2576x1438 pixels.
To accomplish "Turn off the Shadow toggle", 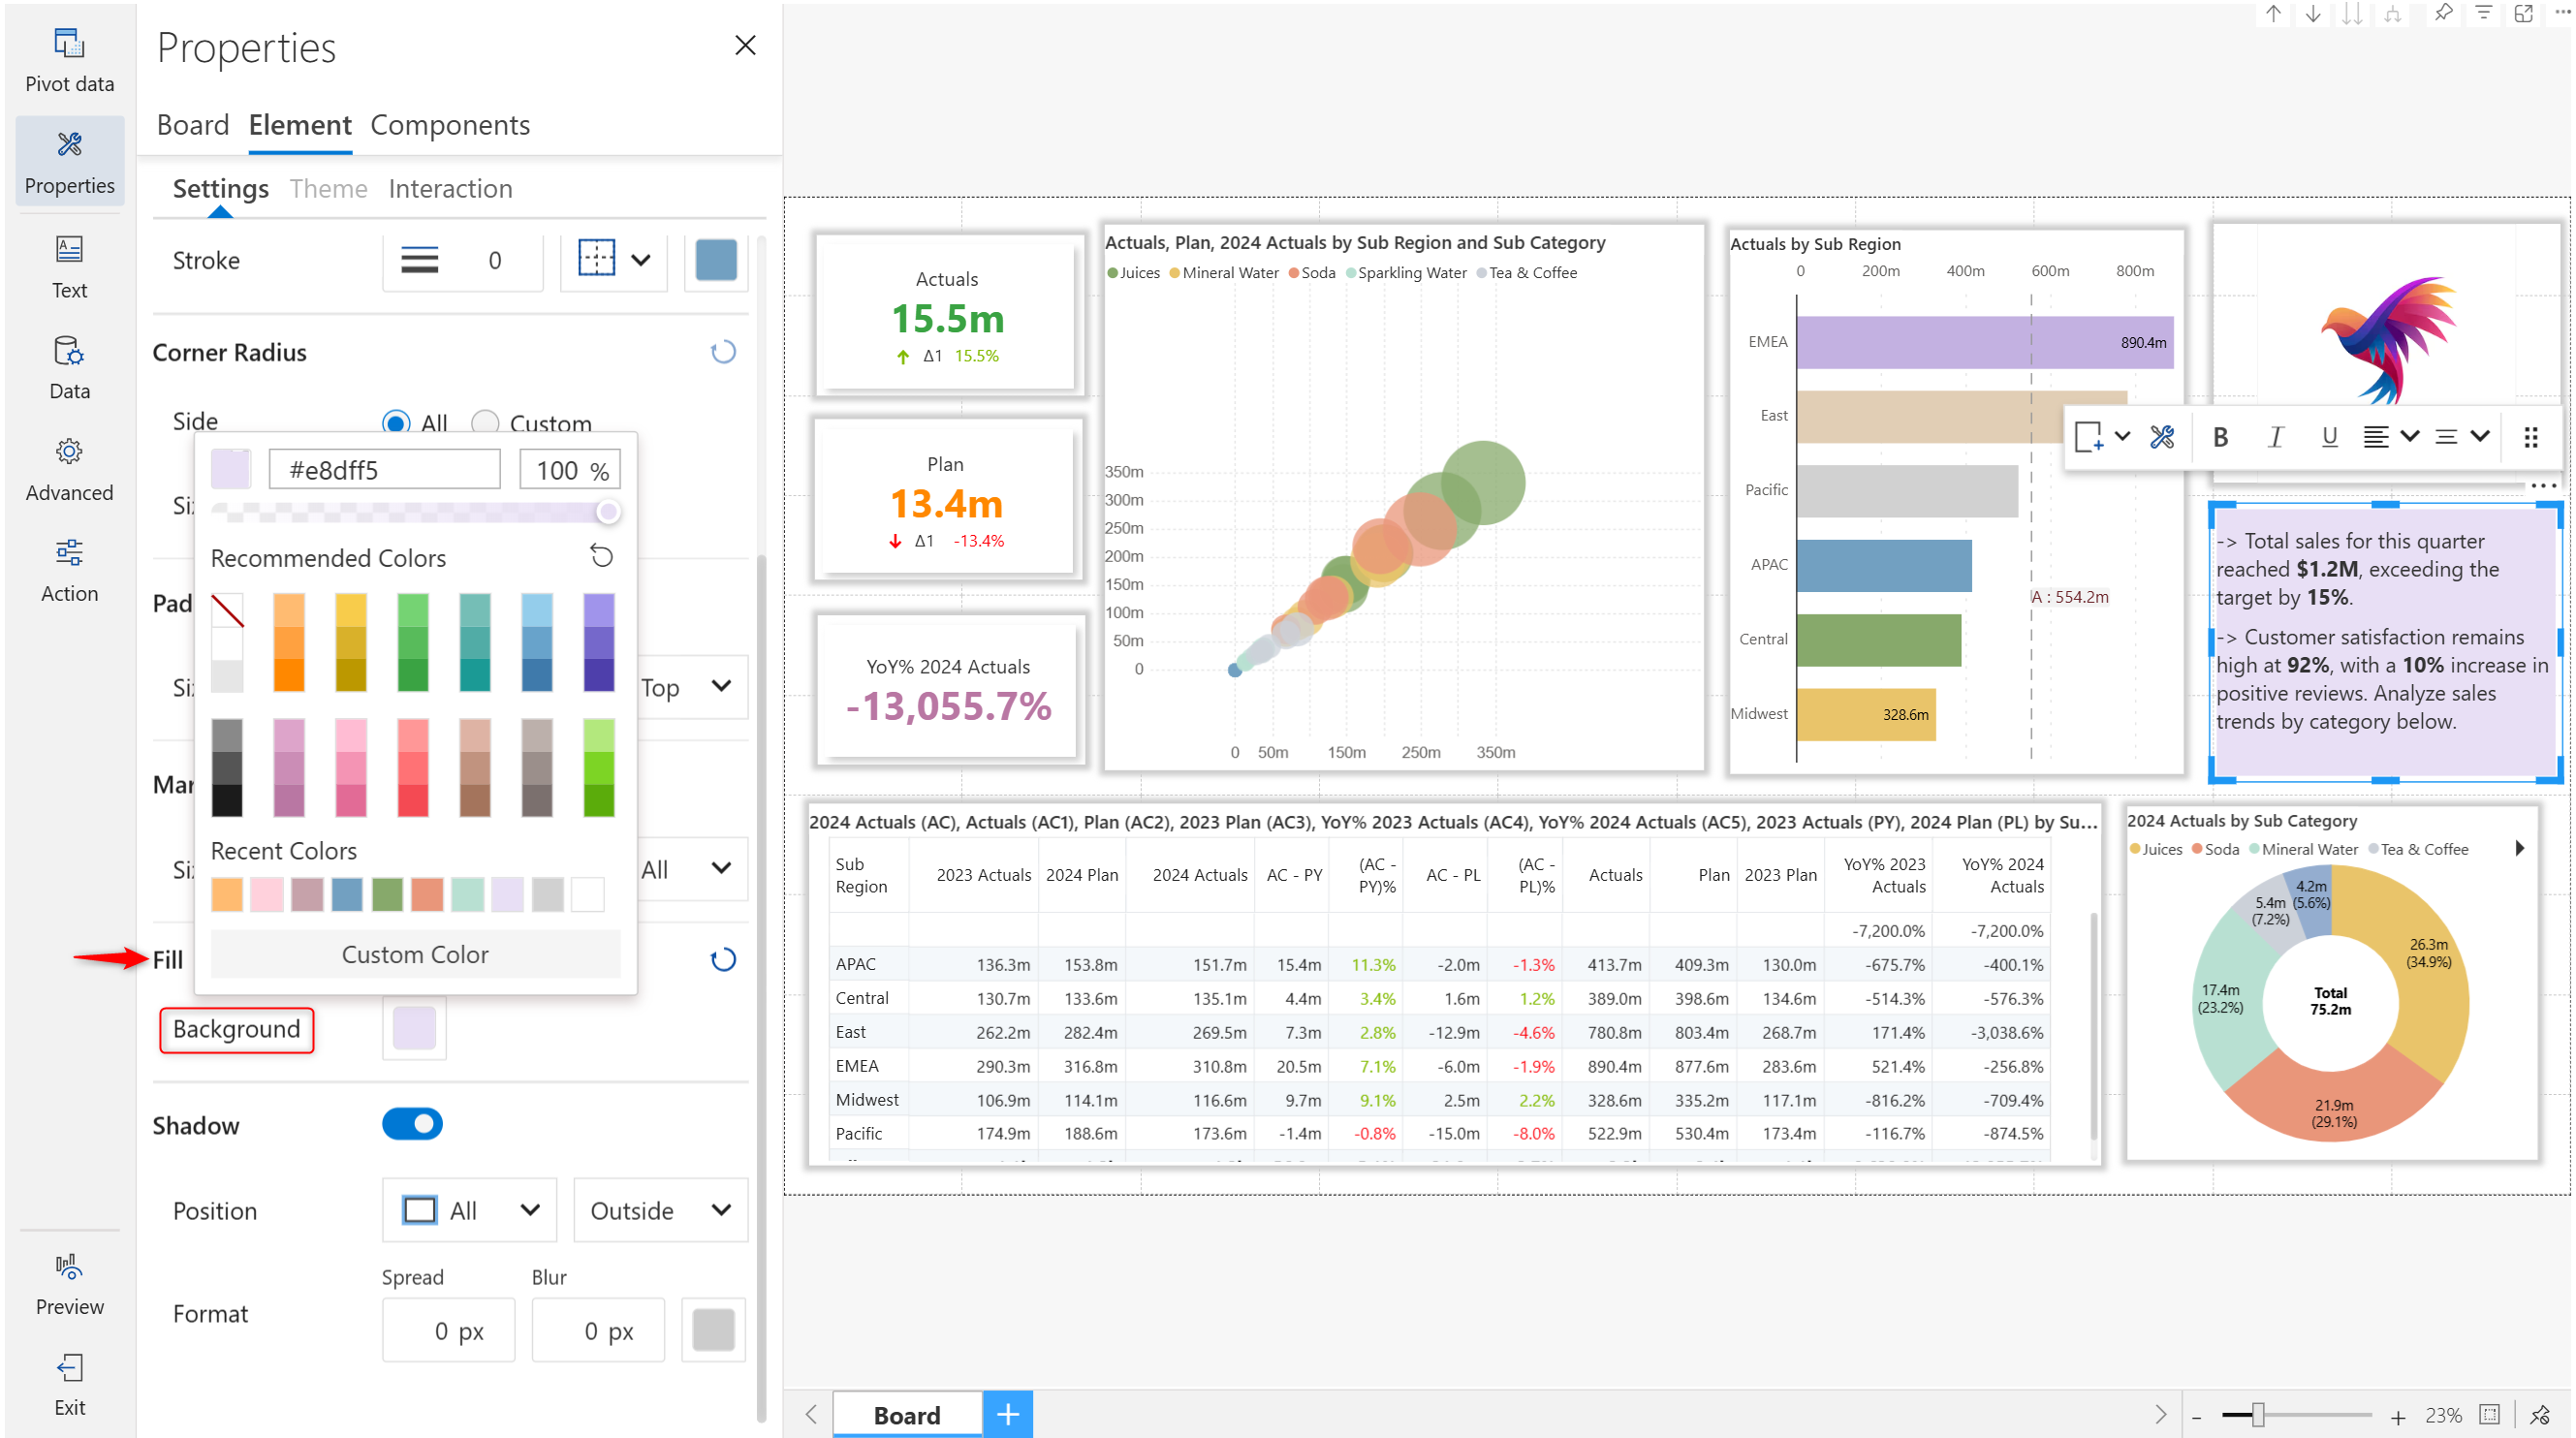I will [x=412, y=1124].
